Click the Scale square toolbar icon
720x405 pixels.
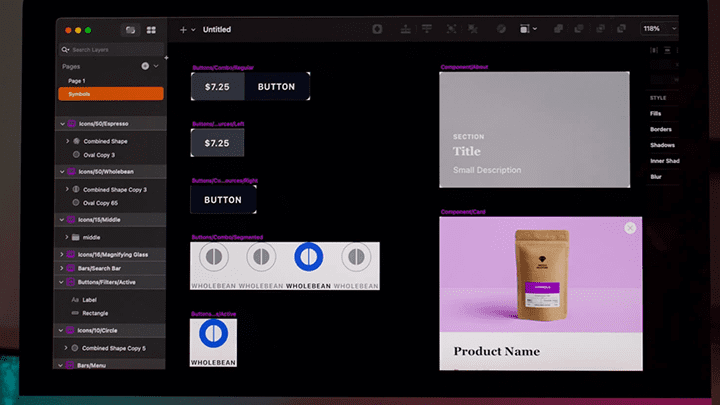[524, 29]
